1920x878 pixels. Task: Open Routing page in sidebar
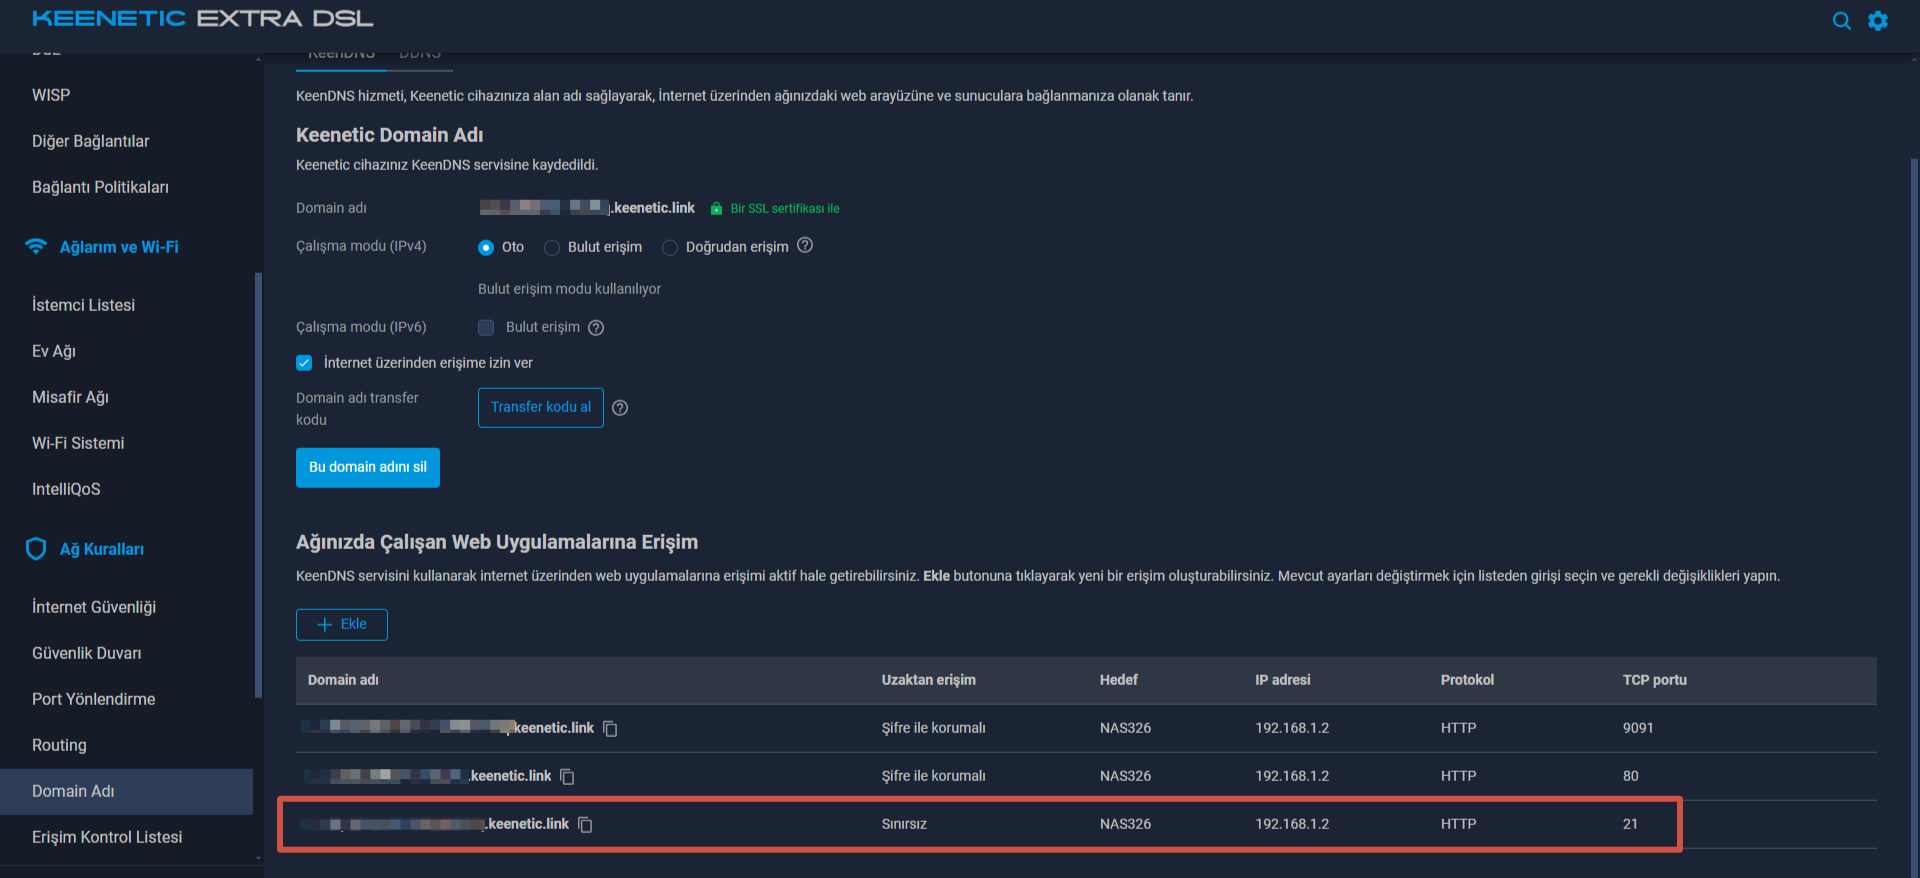click(59, 745)
